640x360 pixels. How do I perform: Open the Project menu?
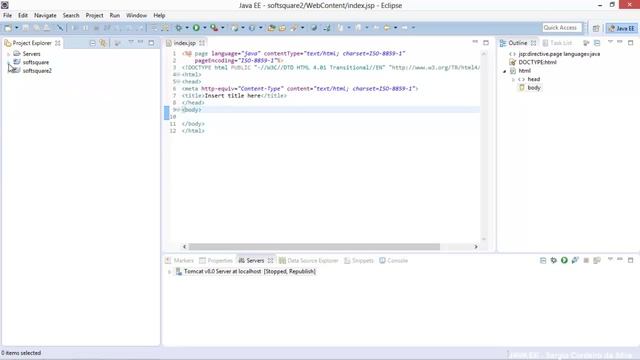tap(94, 16)
